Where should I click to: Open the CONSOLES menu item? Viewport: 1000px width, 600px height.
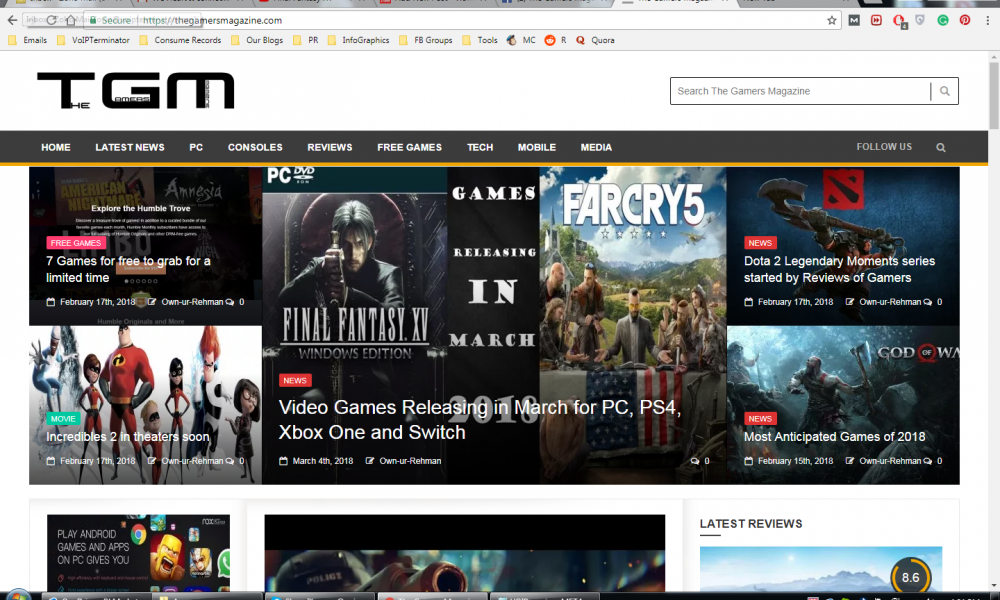point(255,147)
